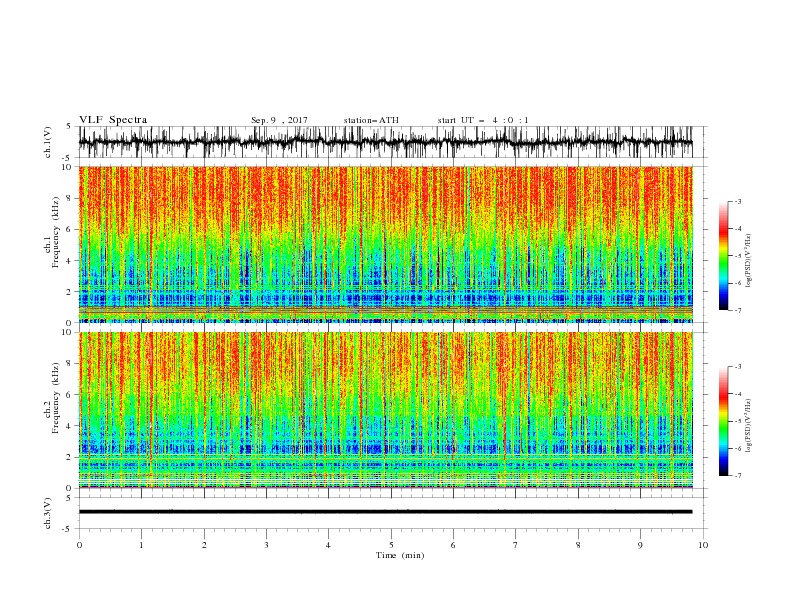
Task: Click the "-4" tick on ch.2 colorbar
Action: (x=737, y=394)
